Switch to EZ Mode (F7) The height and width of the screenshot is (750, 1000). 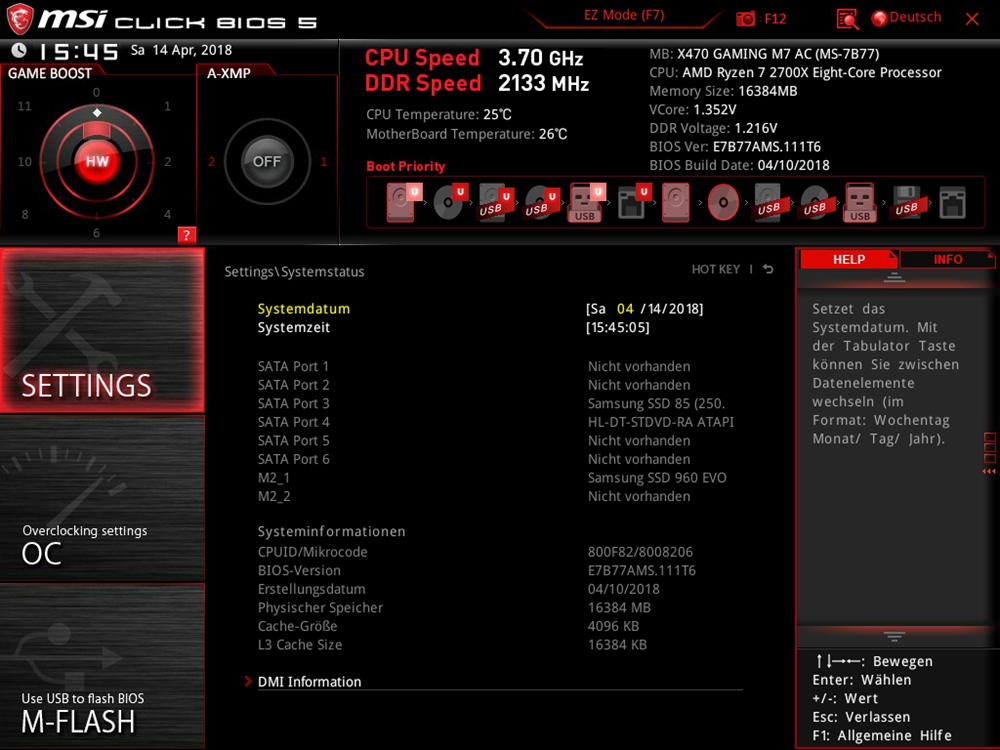pyautogui.click(x=624, y=15)
